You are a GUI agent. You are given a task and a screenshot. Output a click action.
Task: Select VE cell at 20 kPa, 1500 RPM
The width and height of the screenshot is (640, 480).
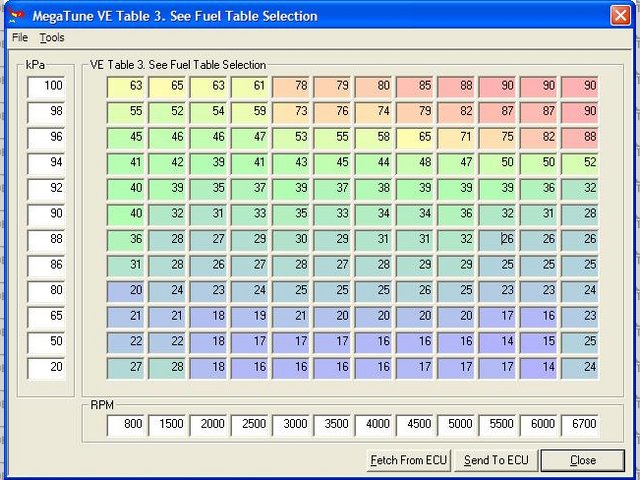pyautogui.click(x=167, y=368)
